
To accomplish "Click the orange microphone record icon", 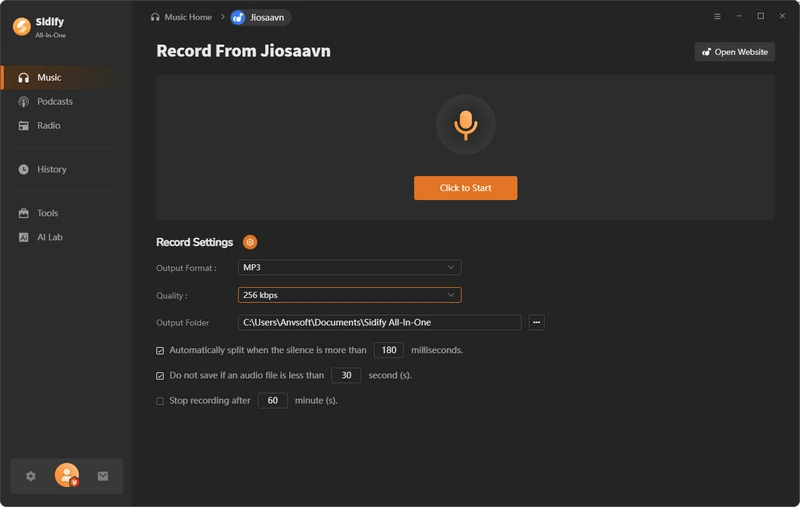I will (x=465, y=124).
